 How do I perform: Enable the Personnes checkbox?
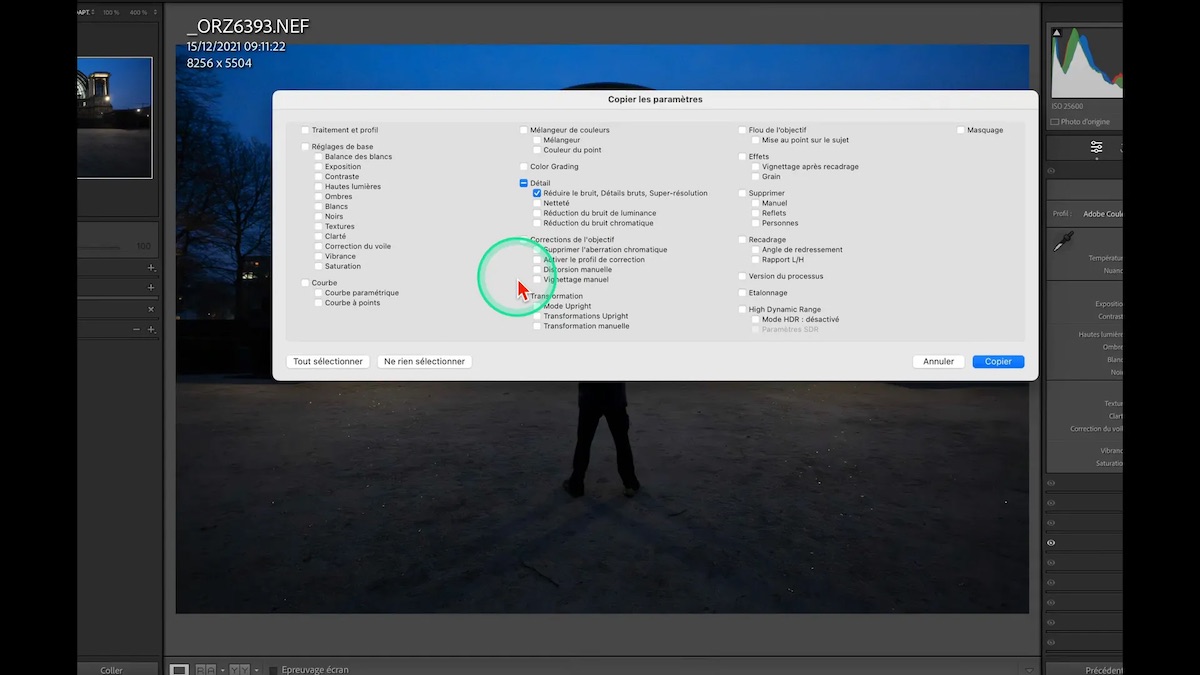coord(755,223)
